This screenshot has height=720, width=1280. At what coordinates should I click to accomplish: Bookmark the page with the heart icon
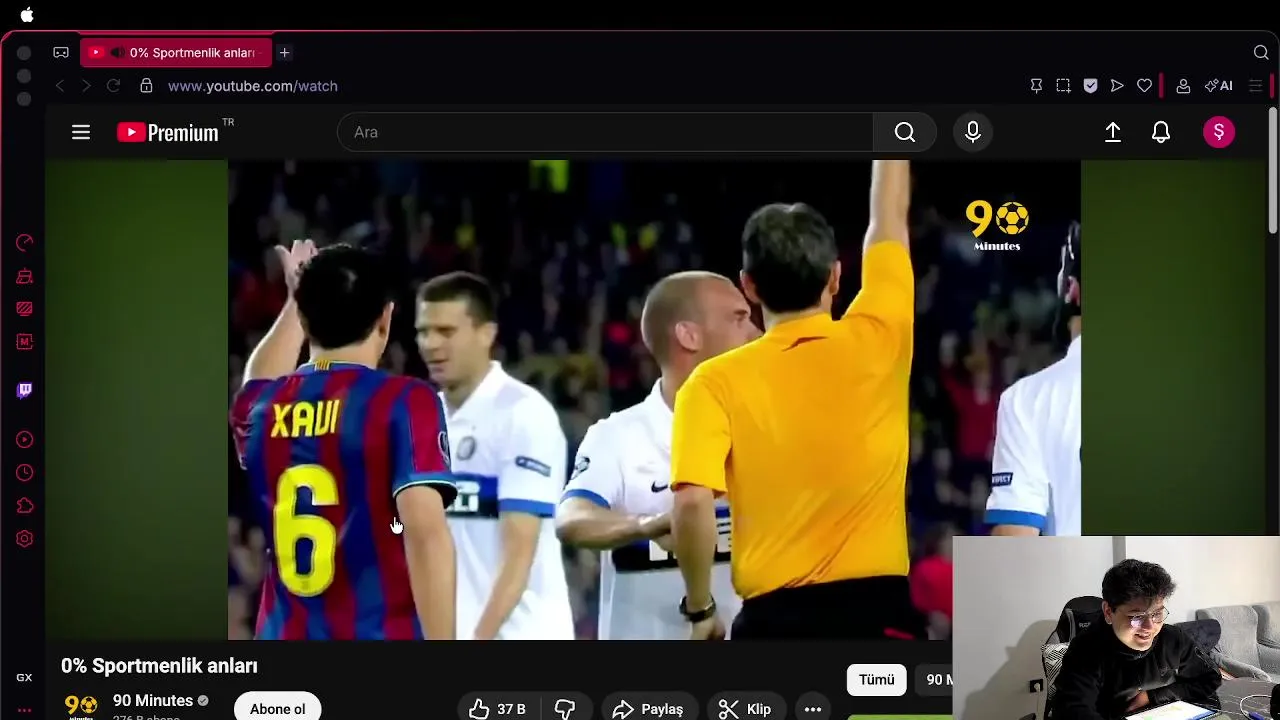click(x=1144, y=86)
